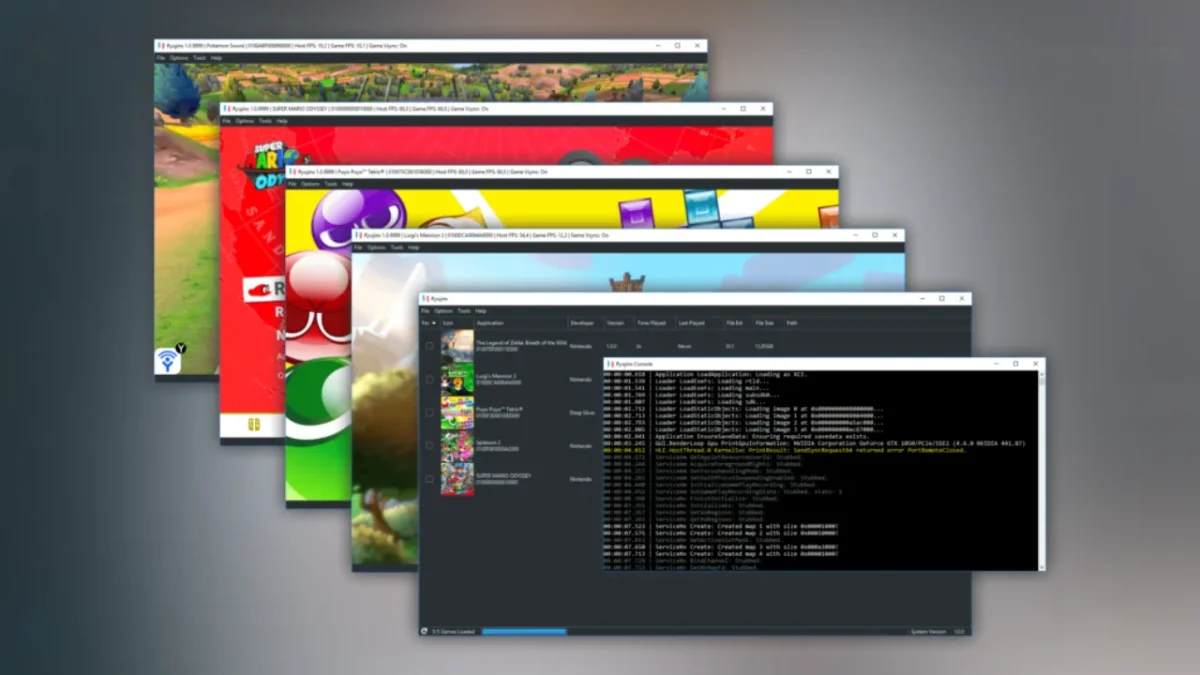Click The Legend of Zelda game icon

click(457, 346)
